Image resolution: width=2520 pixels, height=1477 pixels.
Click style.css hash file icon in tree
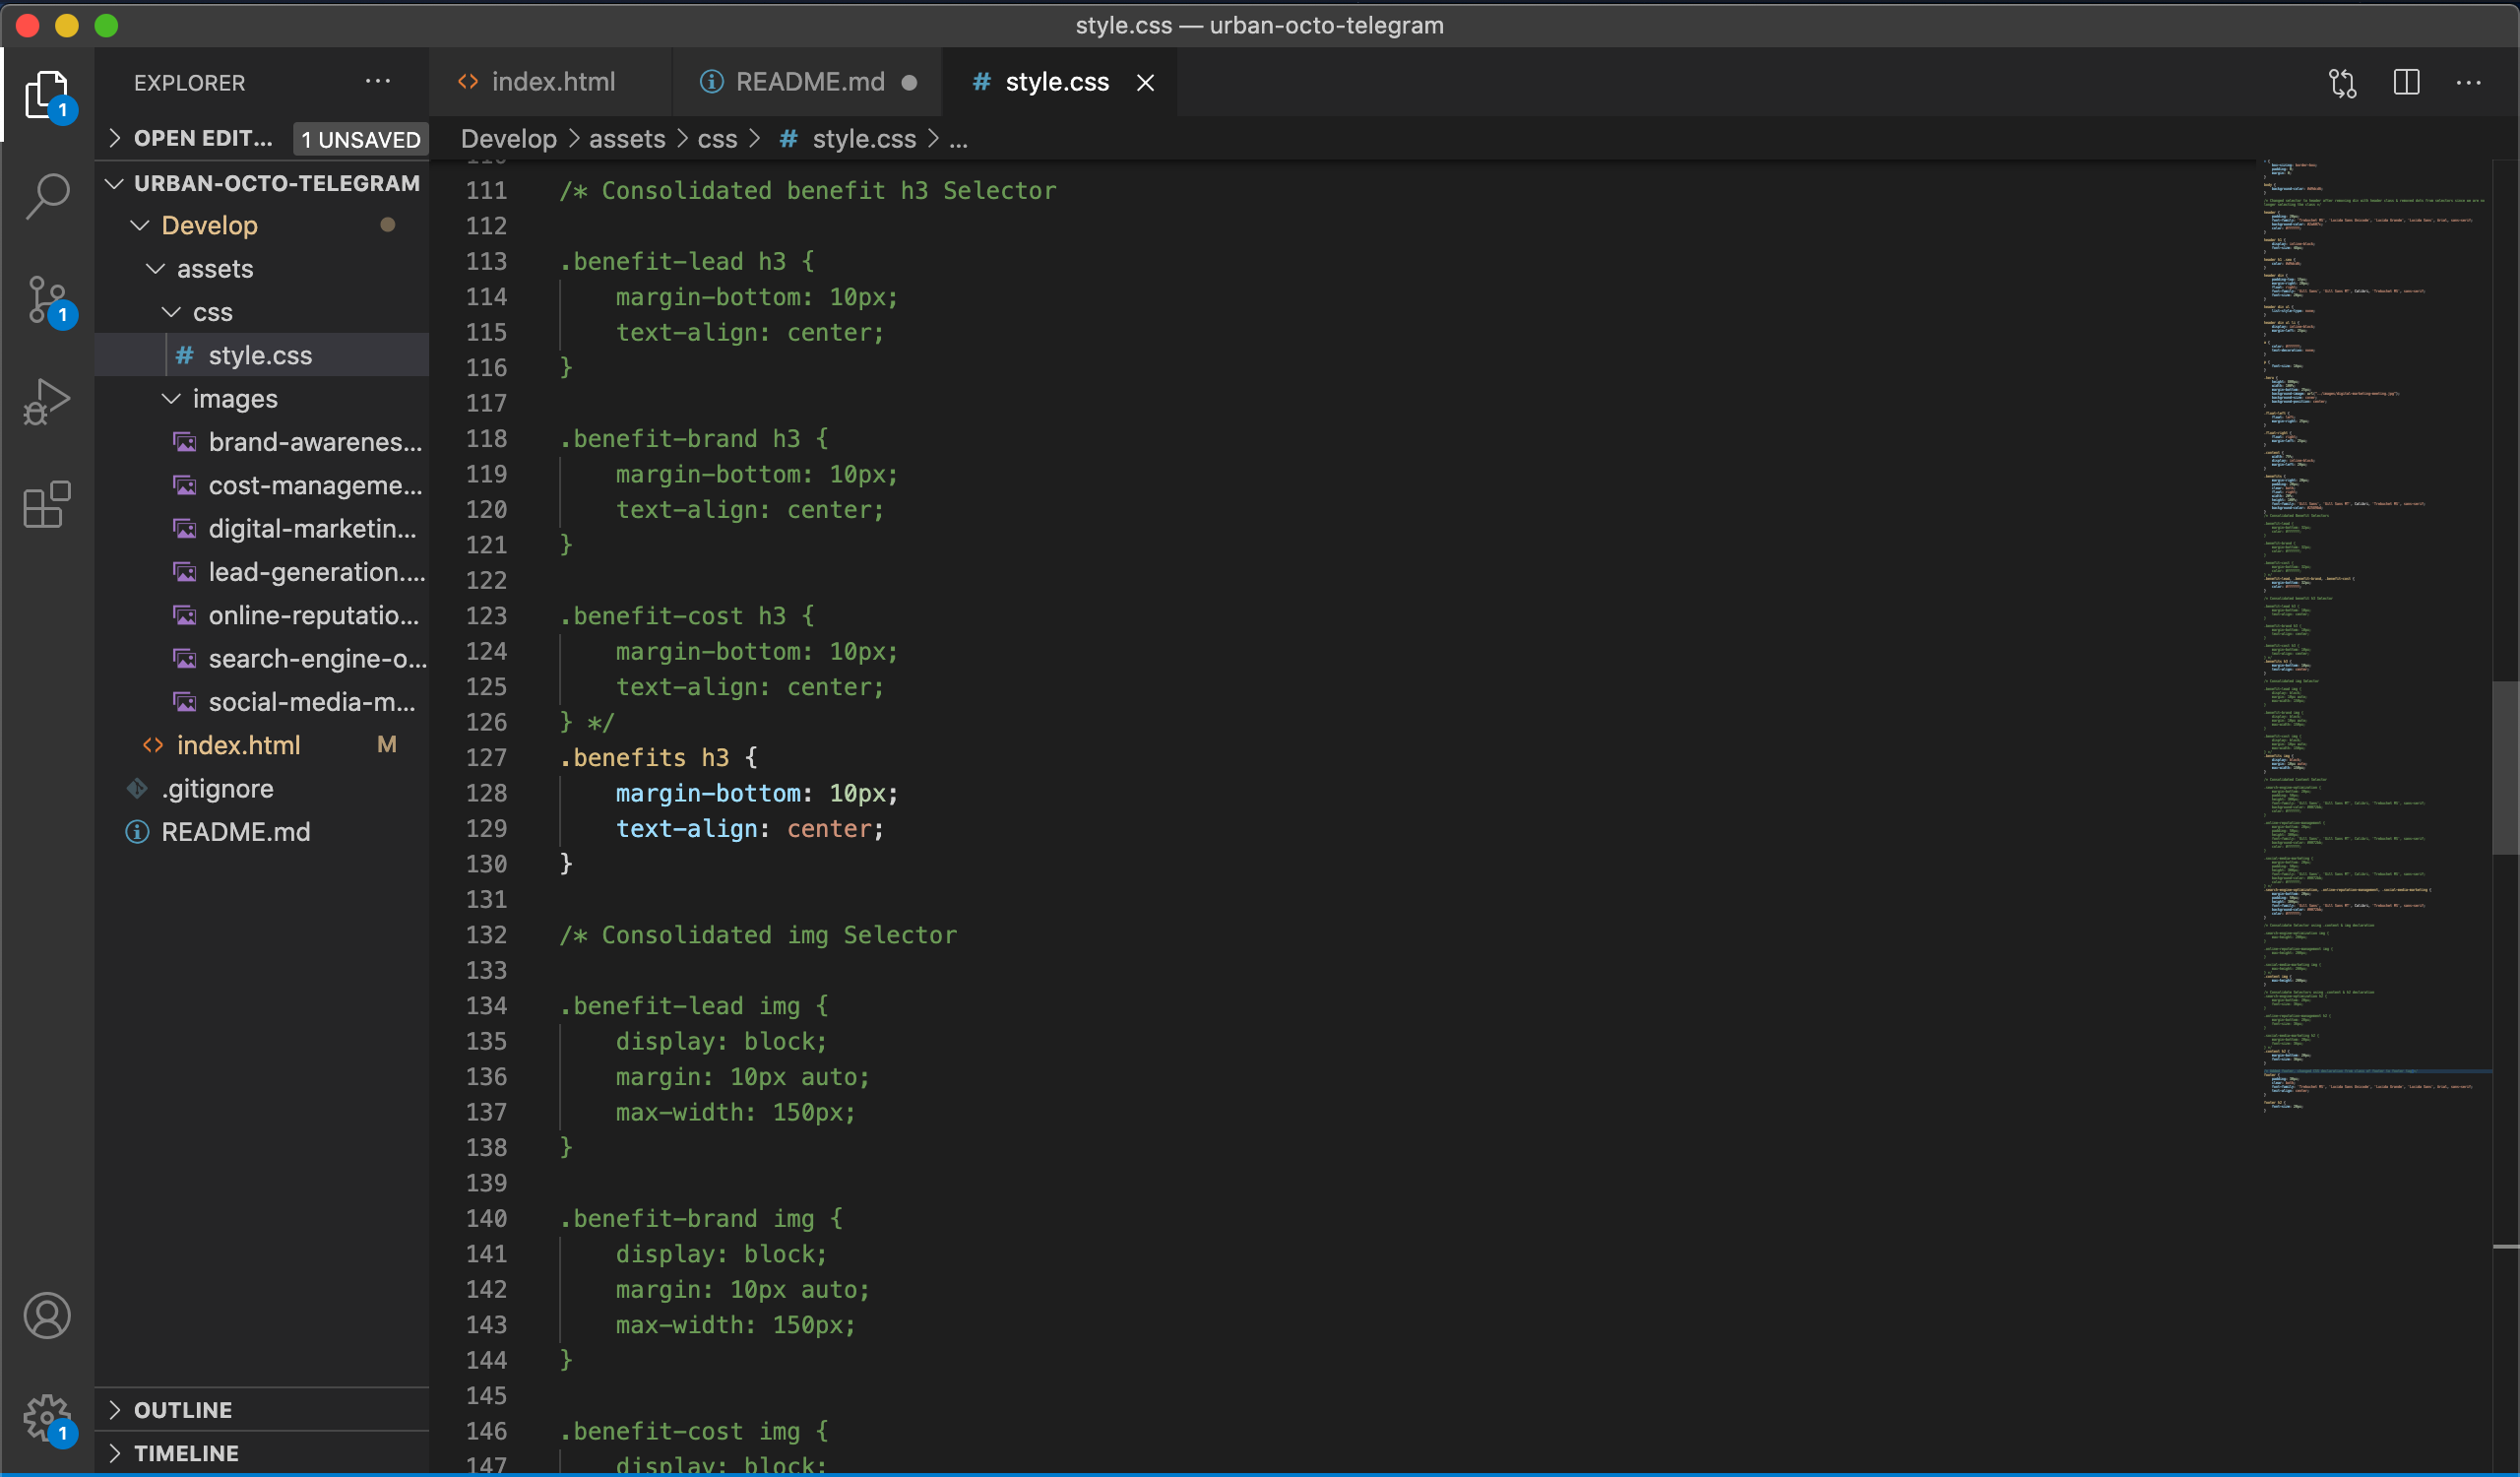184,355
